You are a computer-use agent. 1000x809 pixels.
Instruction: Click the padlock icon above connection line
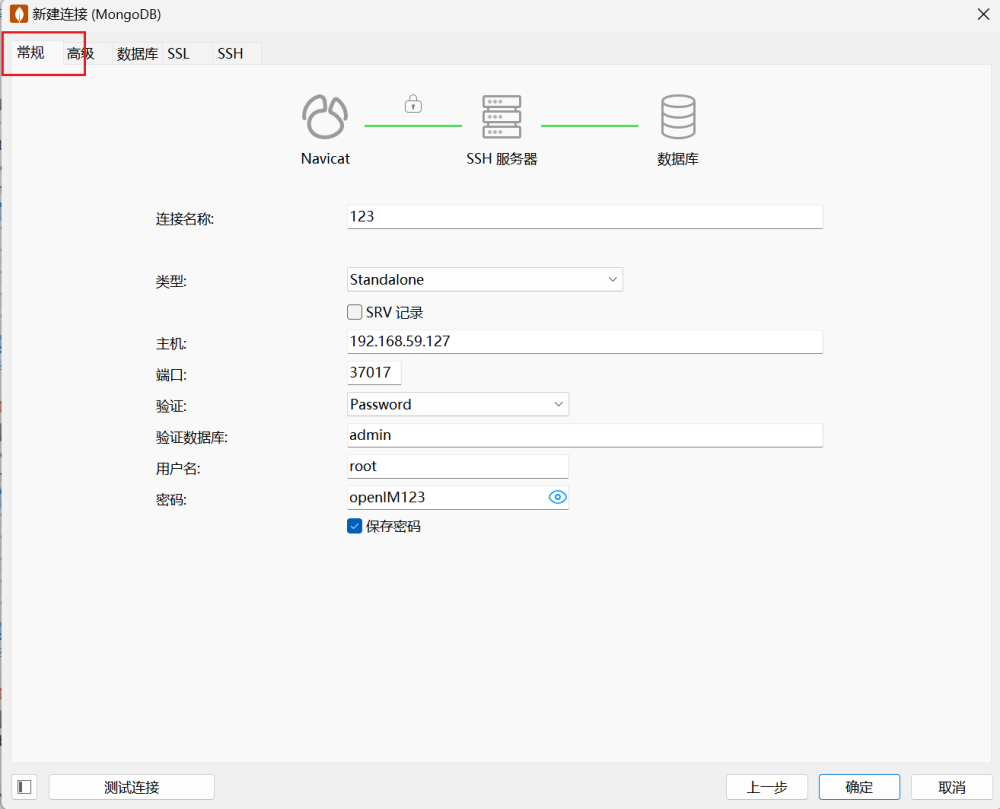413,104
